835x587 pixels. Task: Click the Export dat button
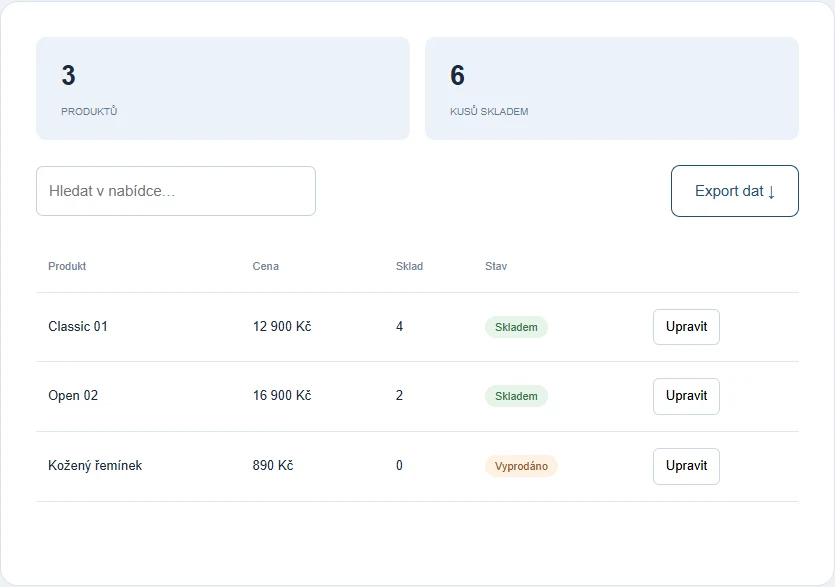(734, 191)
